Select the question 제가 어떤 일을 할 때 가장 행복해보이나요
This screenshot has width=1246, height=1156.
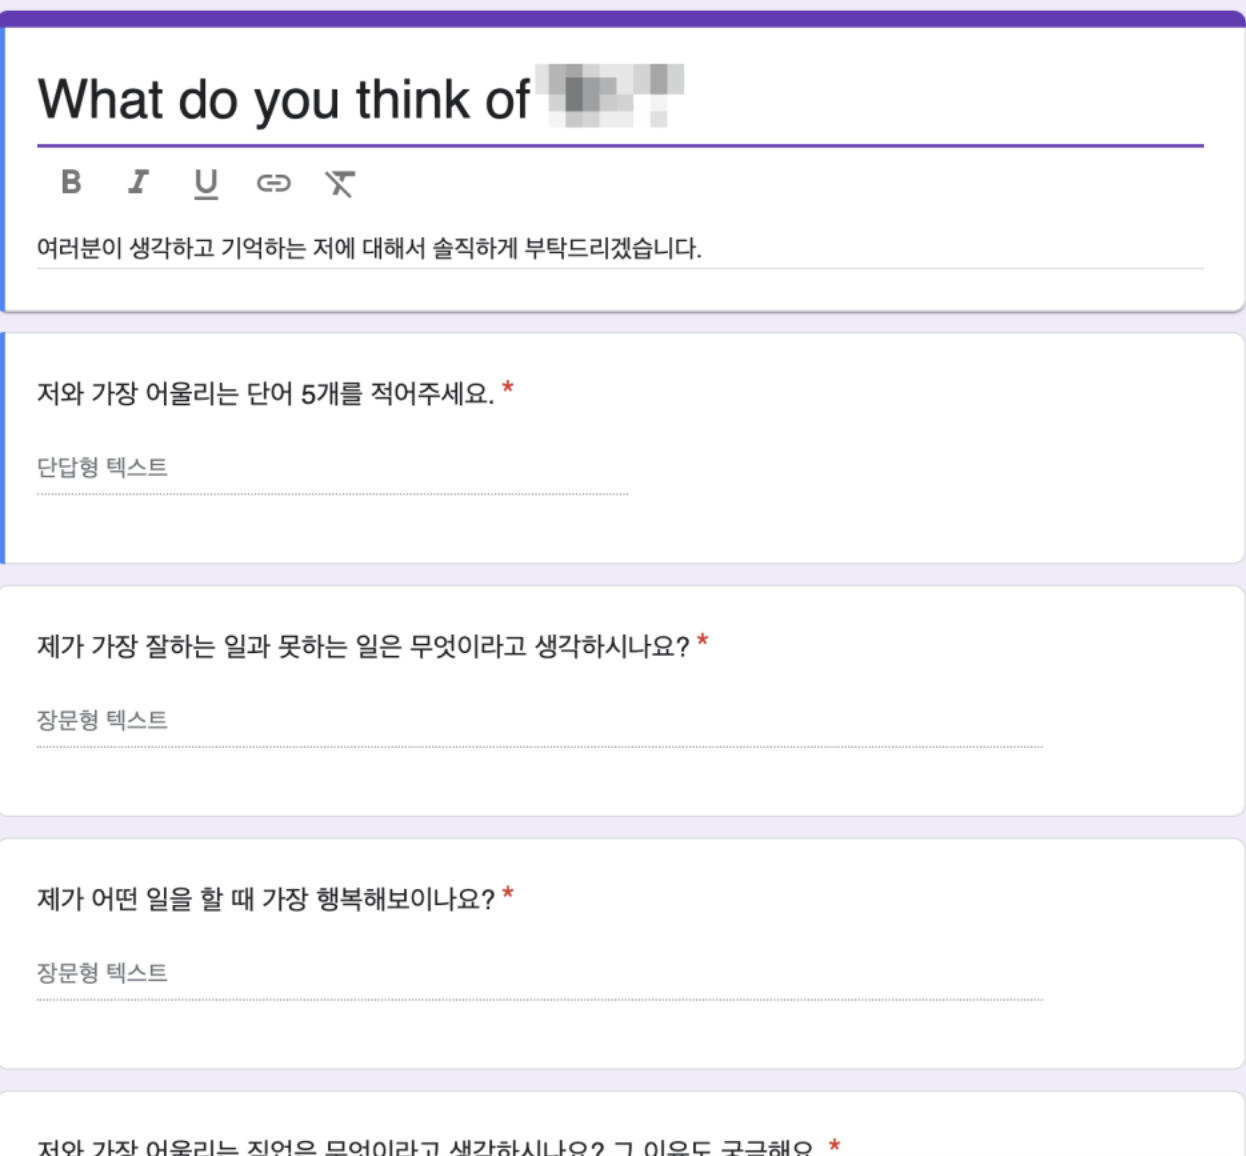pos(266,899)
